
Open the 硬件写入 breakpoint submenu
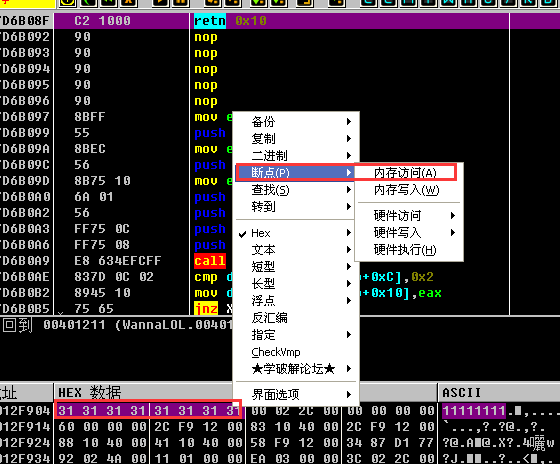[409, 233]
